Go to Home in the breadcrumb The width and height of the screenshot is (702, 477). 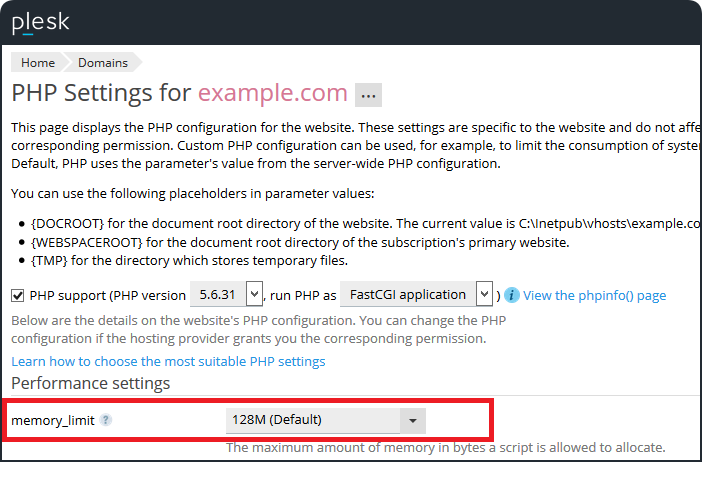(38, 62)
